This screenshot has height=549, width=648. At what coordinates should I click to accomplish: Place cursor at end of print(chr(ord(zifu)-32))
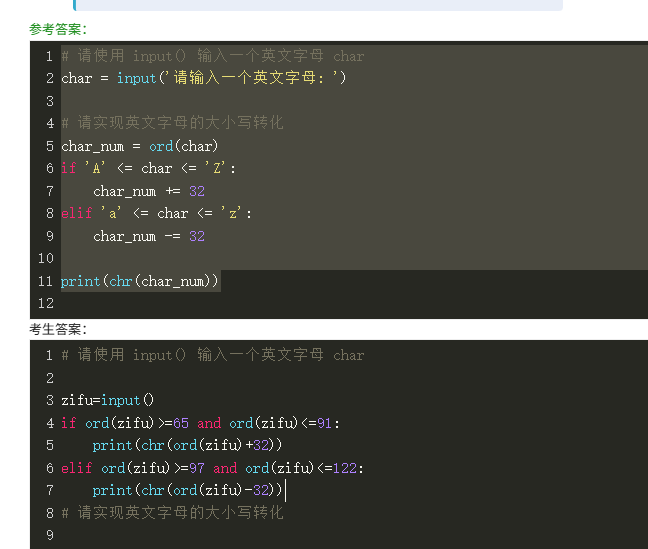[284, 490]
